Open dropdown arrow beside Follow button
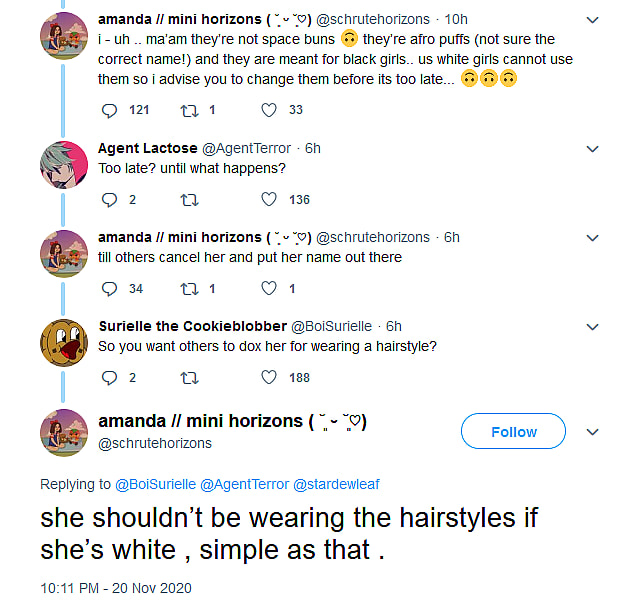 [592, 432]
